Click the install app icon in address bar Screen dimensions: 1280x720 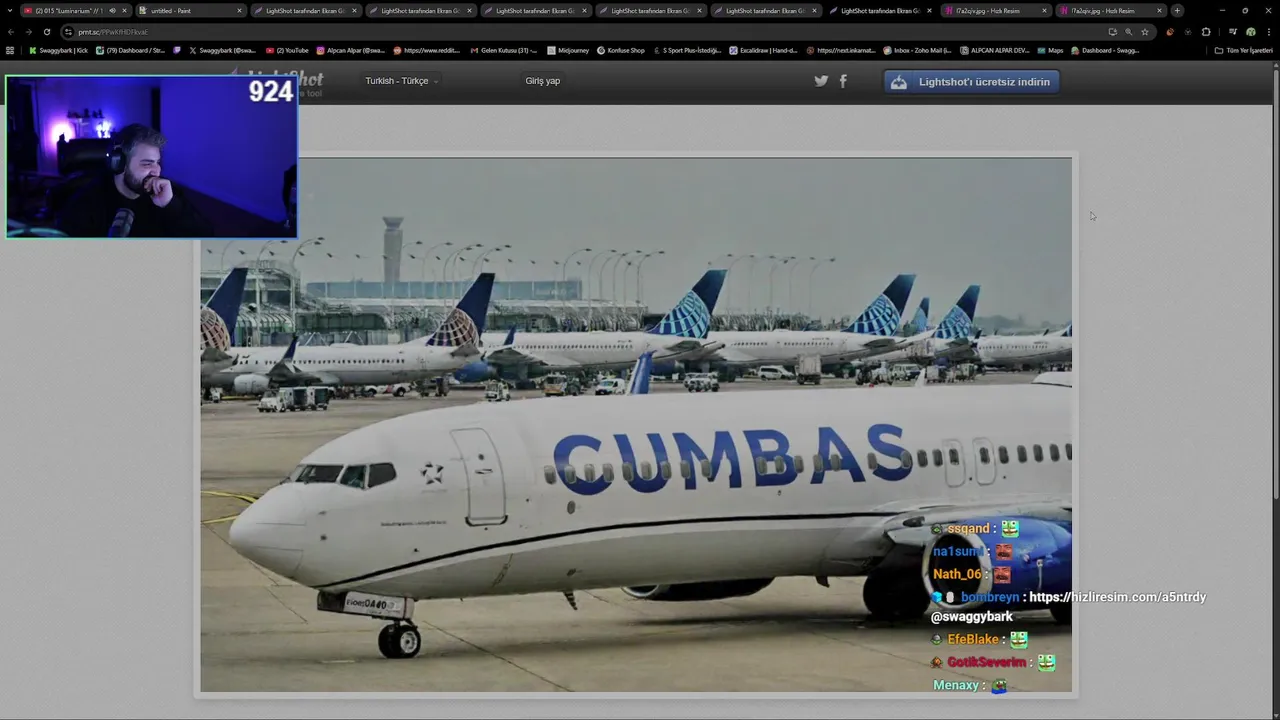pos(1112,32)
